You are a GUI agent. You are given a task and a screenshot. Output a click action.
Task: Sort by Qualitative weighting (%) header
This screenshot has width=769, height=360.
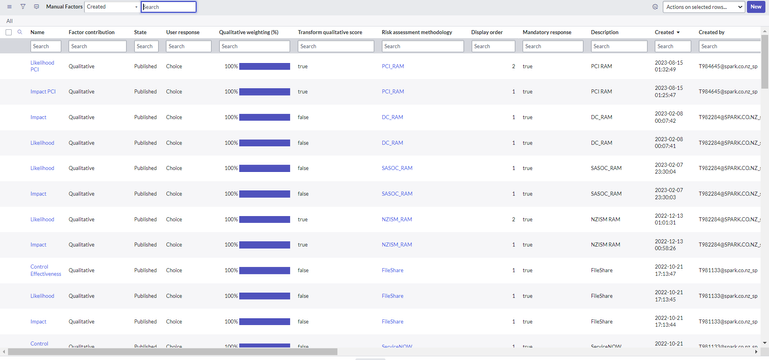click(x=249, y=32)
